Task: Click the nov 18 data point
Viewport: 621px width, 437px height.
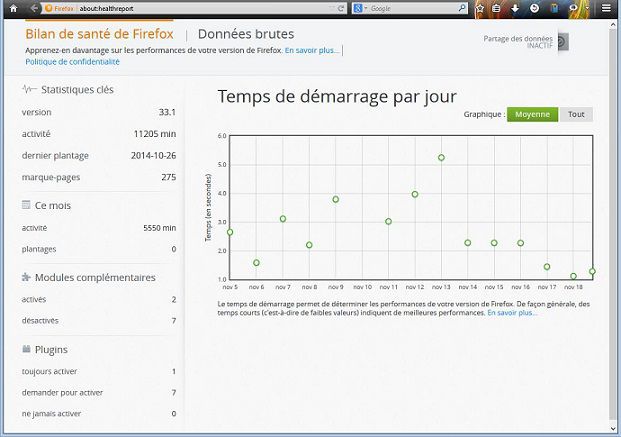Action: pyautogui.click(x=573, y=276)
